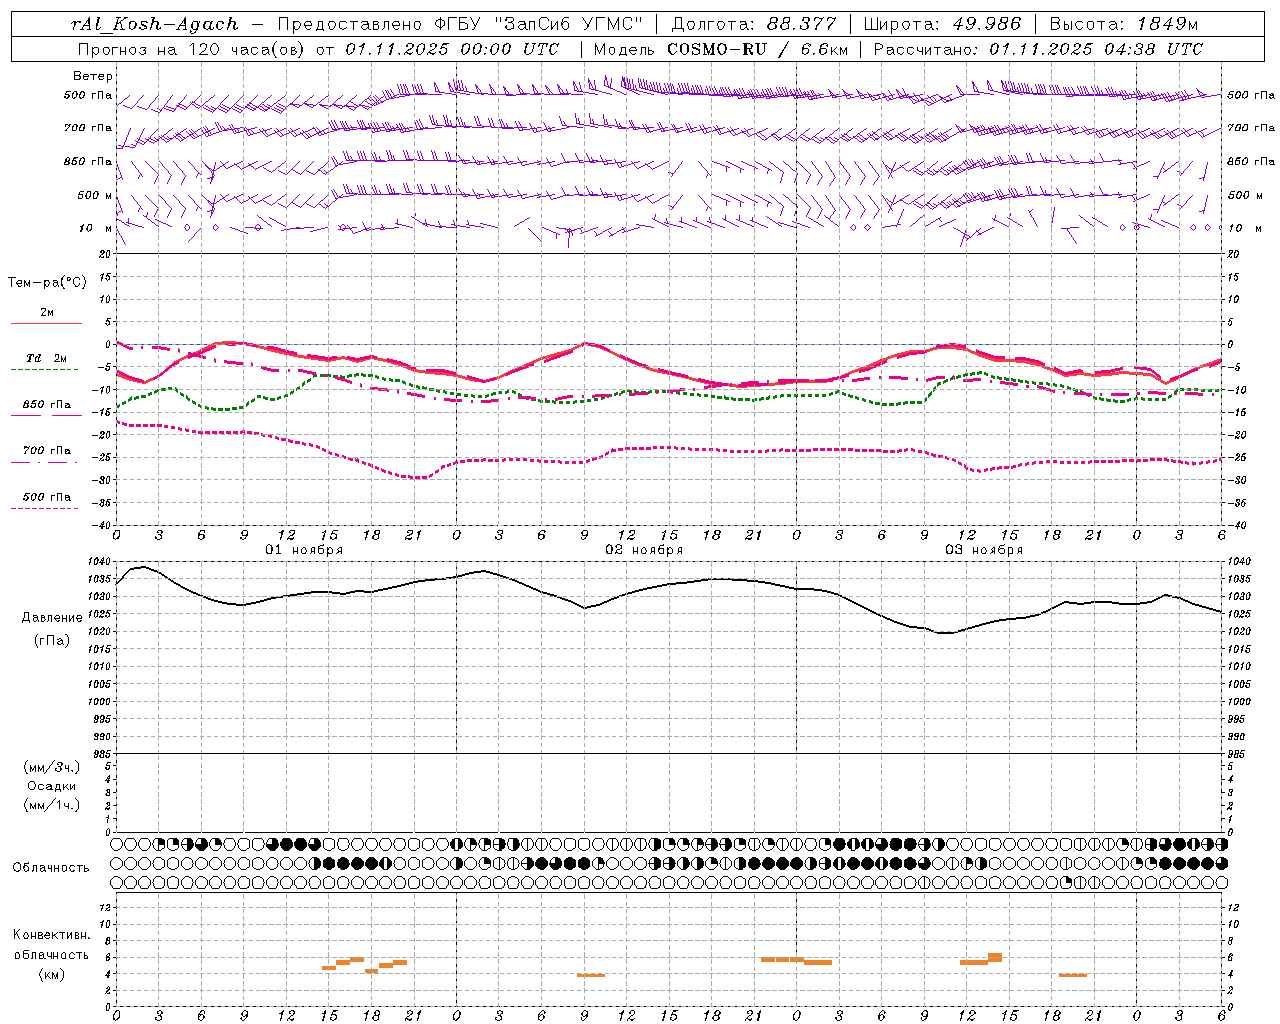Image resolution: width=1280 pixels, height=1024 pixels.
Task: Click the Высота: 1849м value
Action: pos(1124,24)
